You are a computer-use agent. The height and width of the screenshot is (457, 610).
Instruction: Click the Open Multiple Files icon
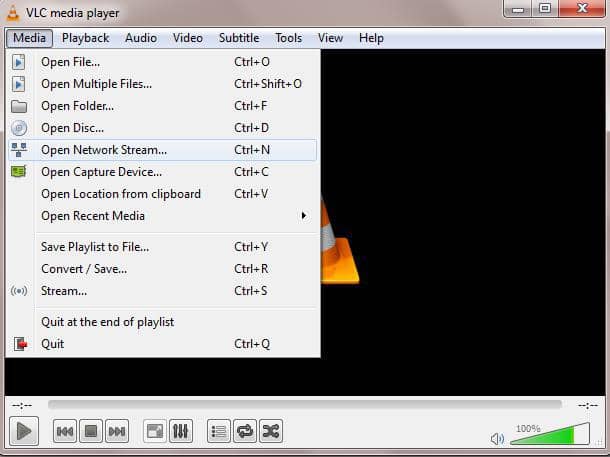coord(18,84)
